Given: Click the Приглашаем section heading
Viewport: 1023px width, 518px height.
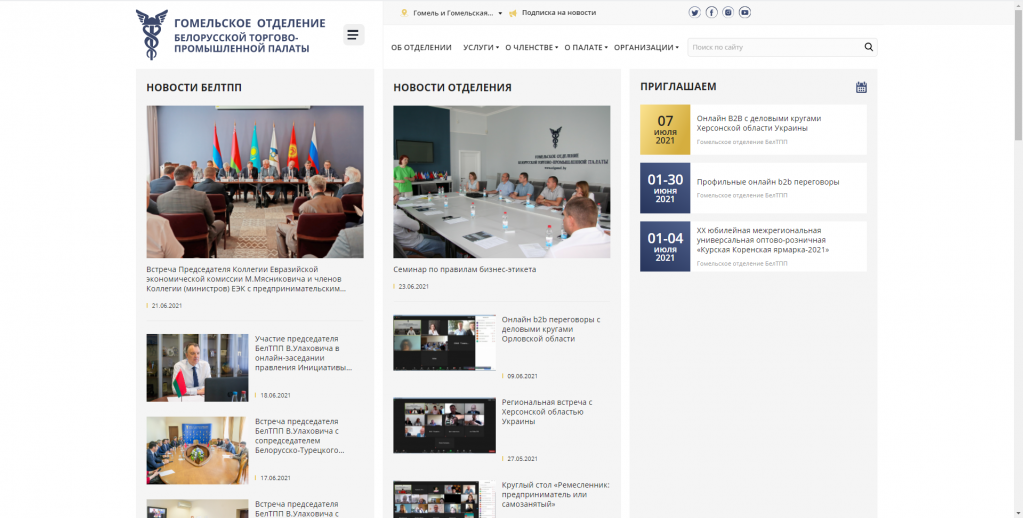Looking at the screenshot, I should 679,86.
